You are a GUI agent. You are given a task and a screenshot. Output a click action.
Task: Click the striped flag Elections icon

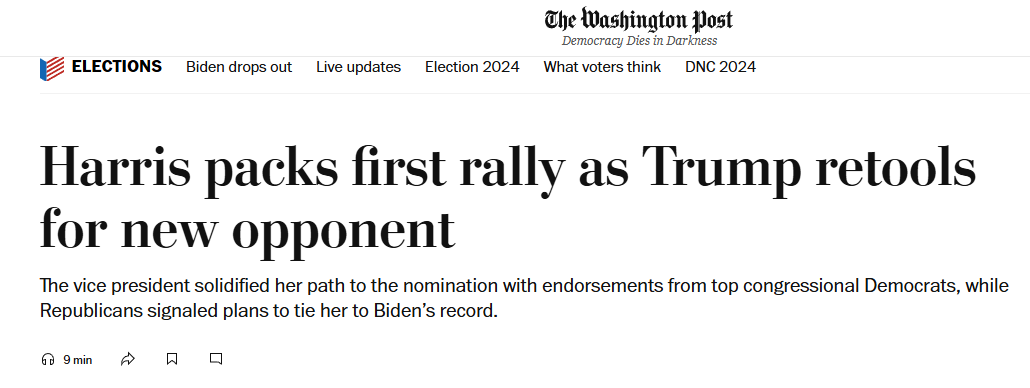coord(52,68)
